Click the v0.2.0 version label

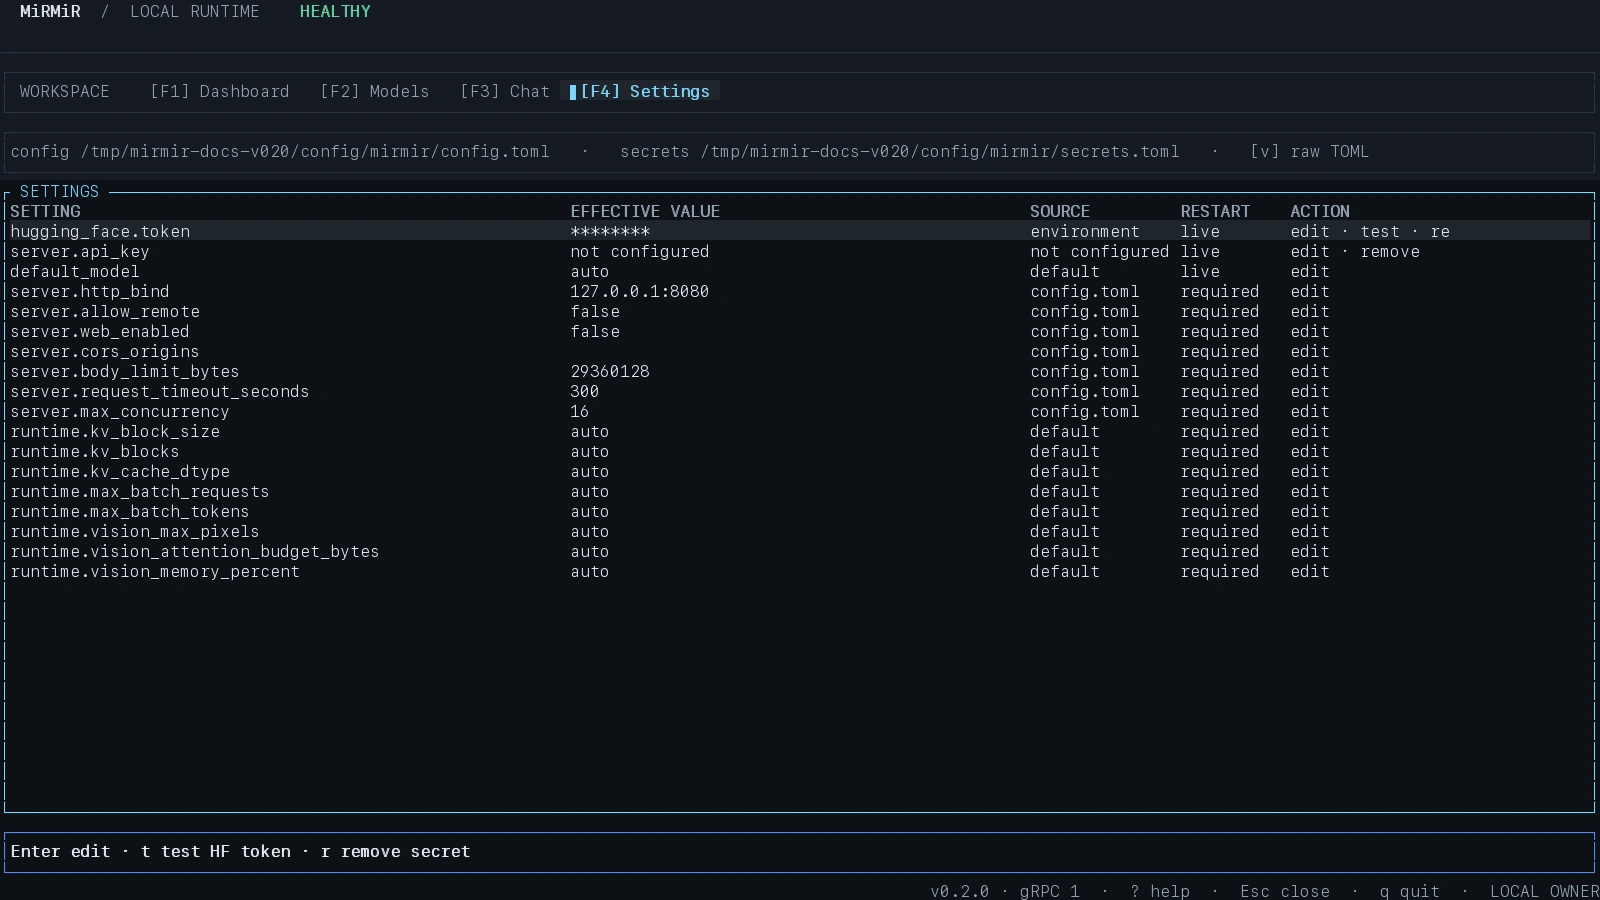click(960, 891)
